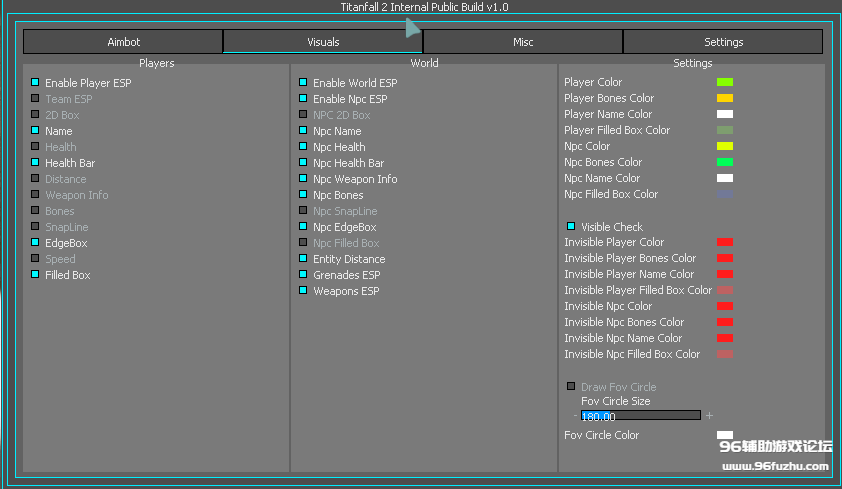
Task: Enable the Npc Filled Box option
Action: (303, 243)
